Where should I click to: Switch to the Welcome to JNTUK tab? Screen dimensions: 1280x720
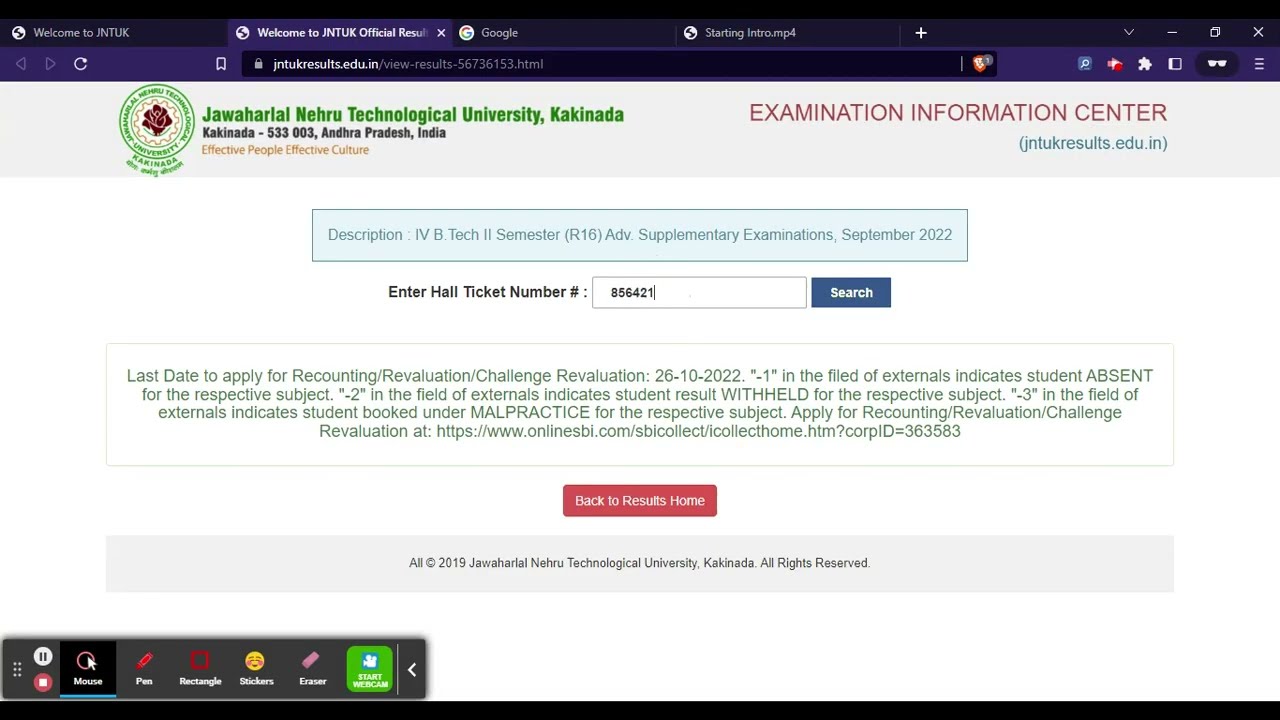click(114, 33)
